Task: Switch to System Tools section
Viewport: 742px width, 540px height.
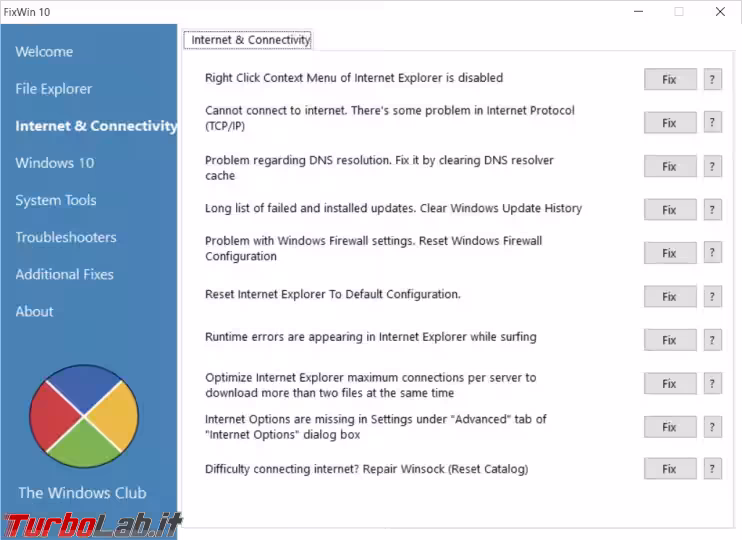Action: click(x=56, y=200)
